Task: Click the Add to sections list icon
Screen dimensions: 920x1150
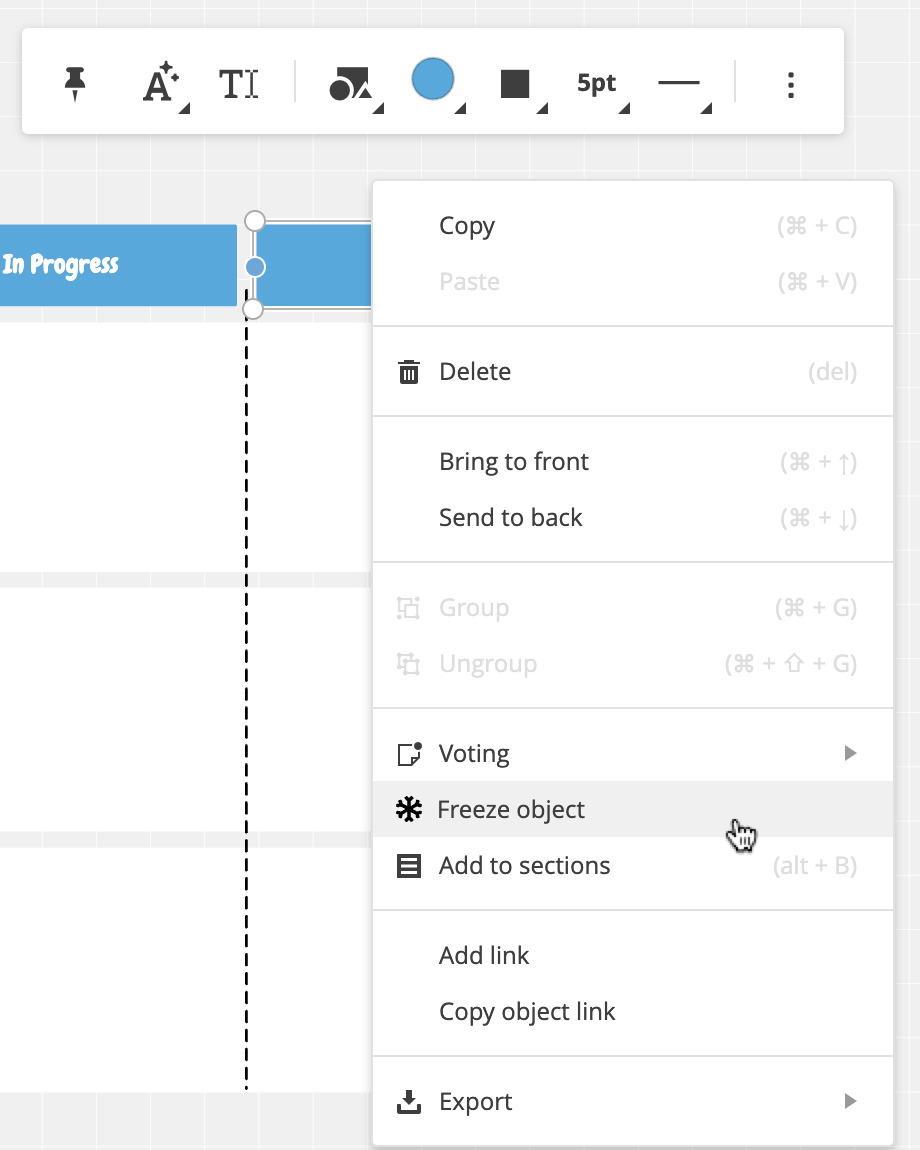Action: pyautogui.click(x=409, y=865)
